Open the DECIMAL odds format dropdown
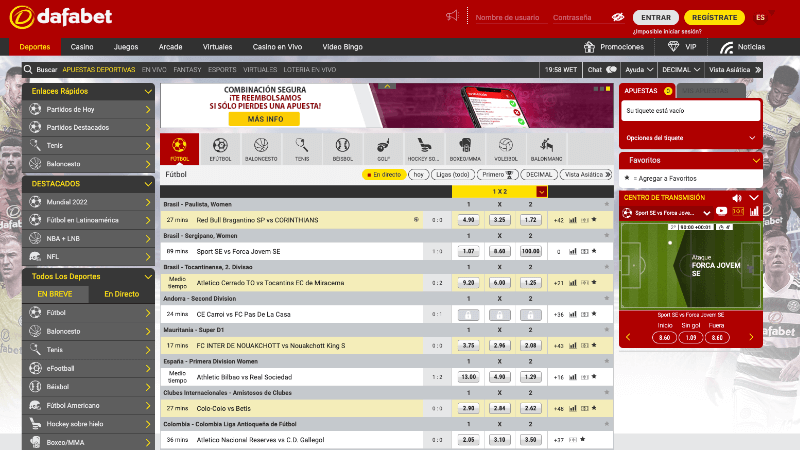This screenshot has width=800, height=450. tap(681, 69)
